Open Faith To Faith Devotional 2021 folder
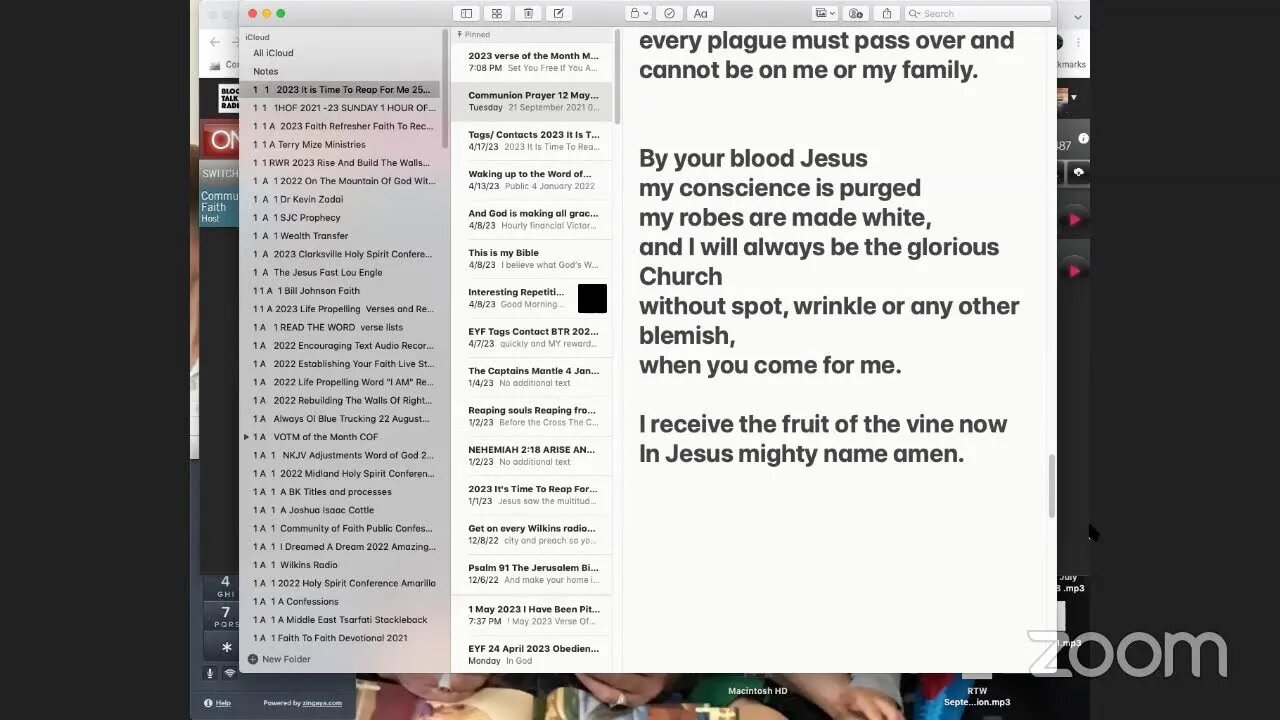1280x720 pixels. point(341,638)
